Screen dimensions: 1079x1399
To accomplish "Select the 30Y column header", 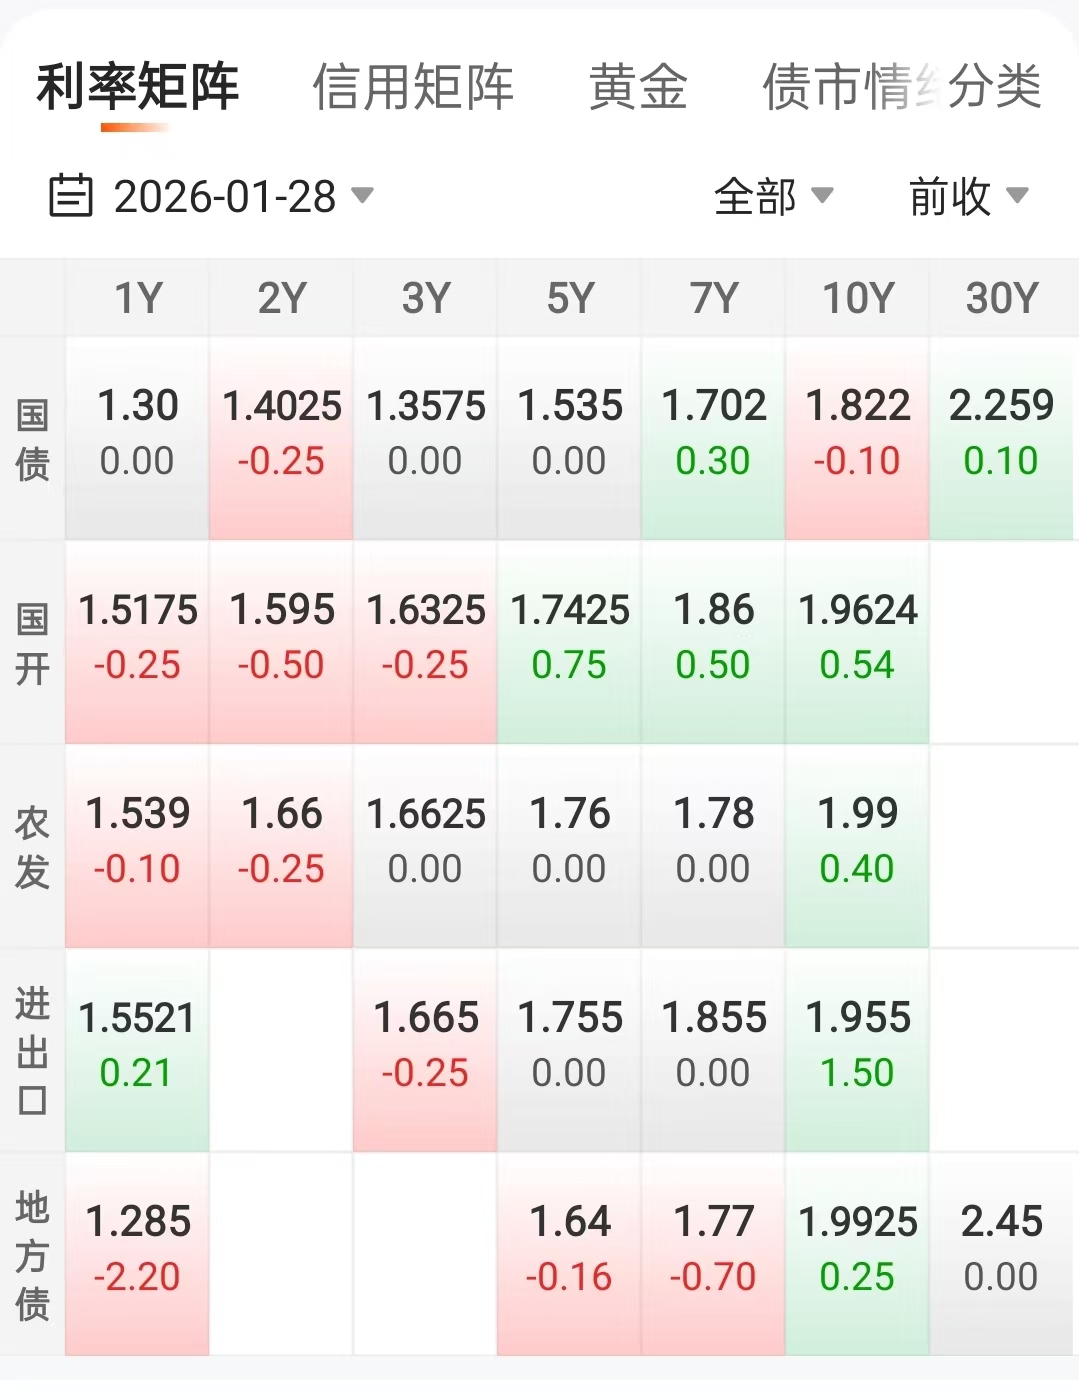I will (x=1002, y=298).
